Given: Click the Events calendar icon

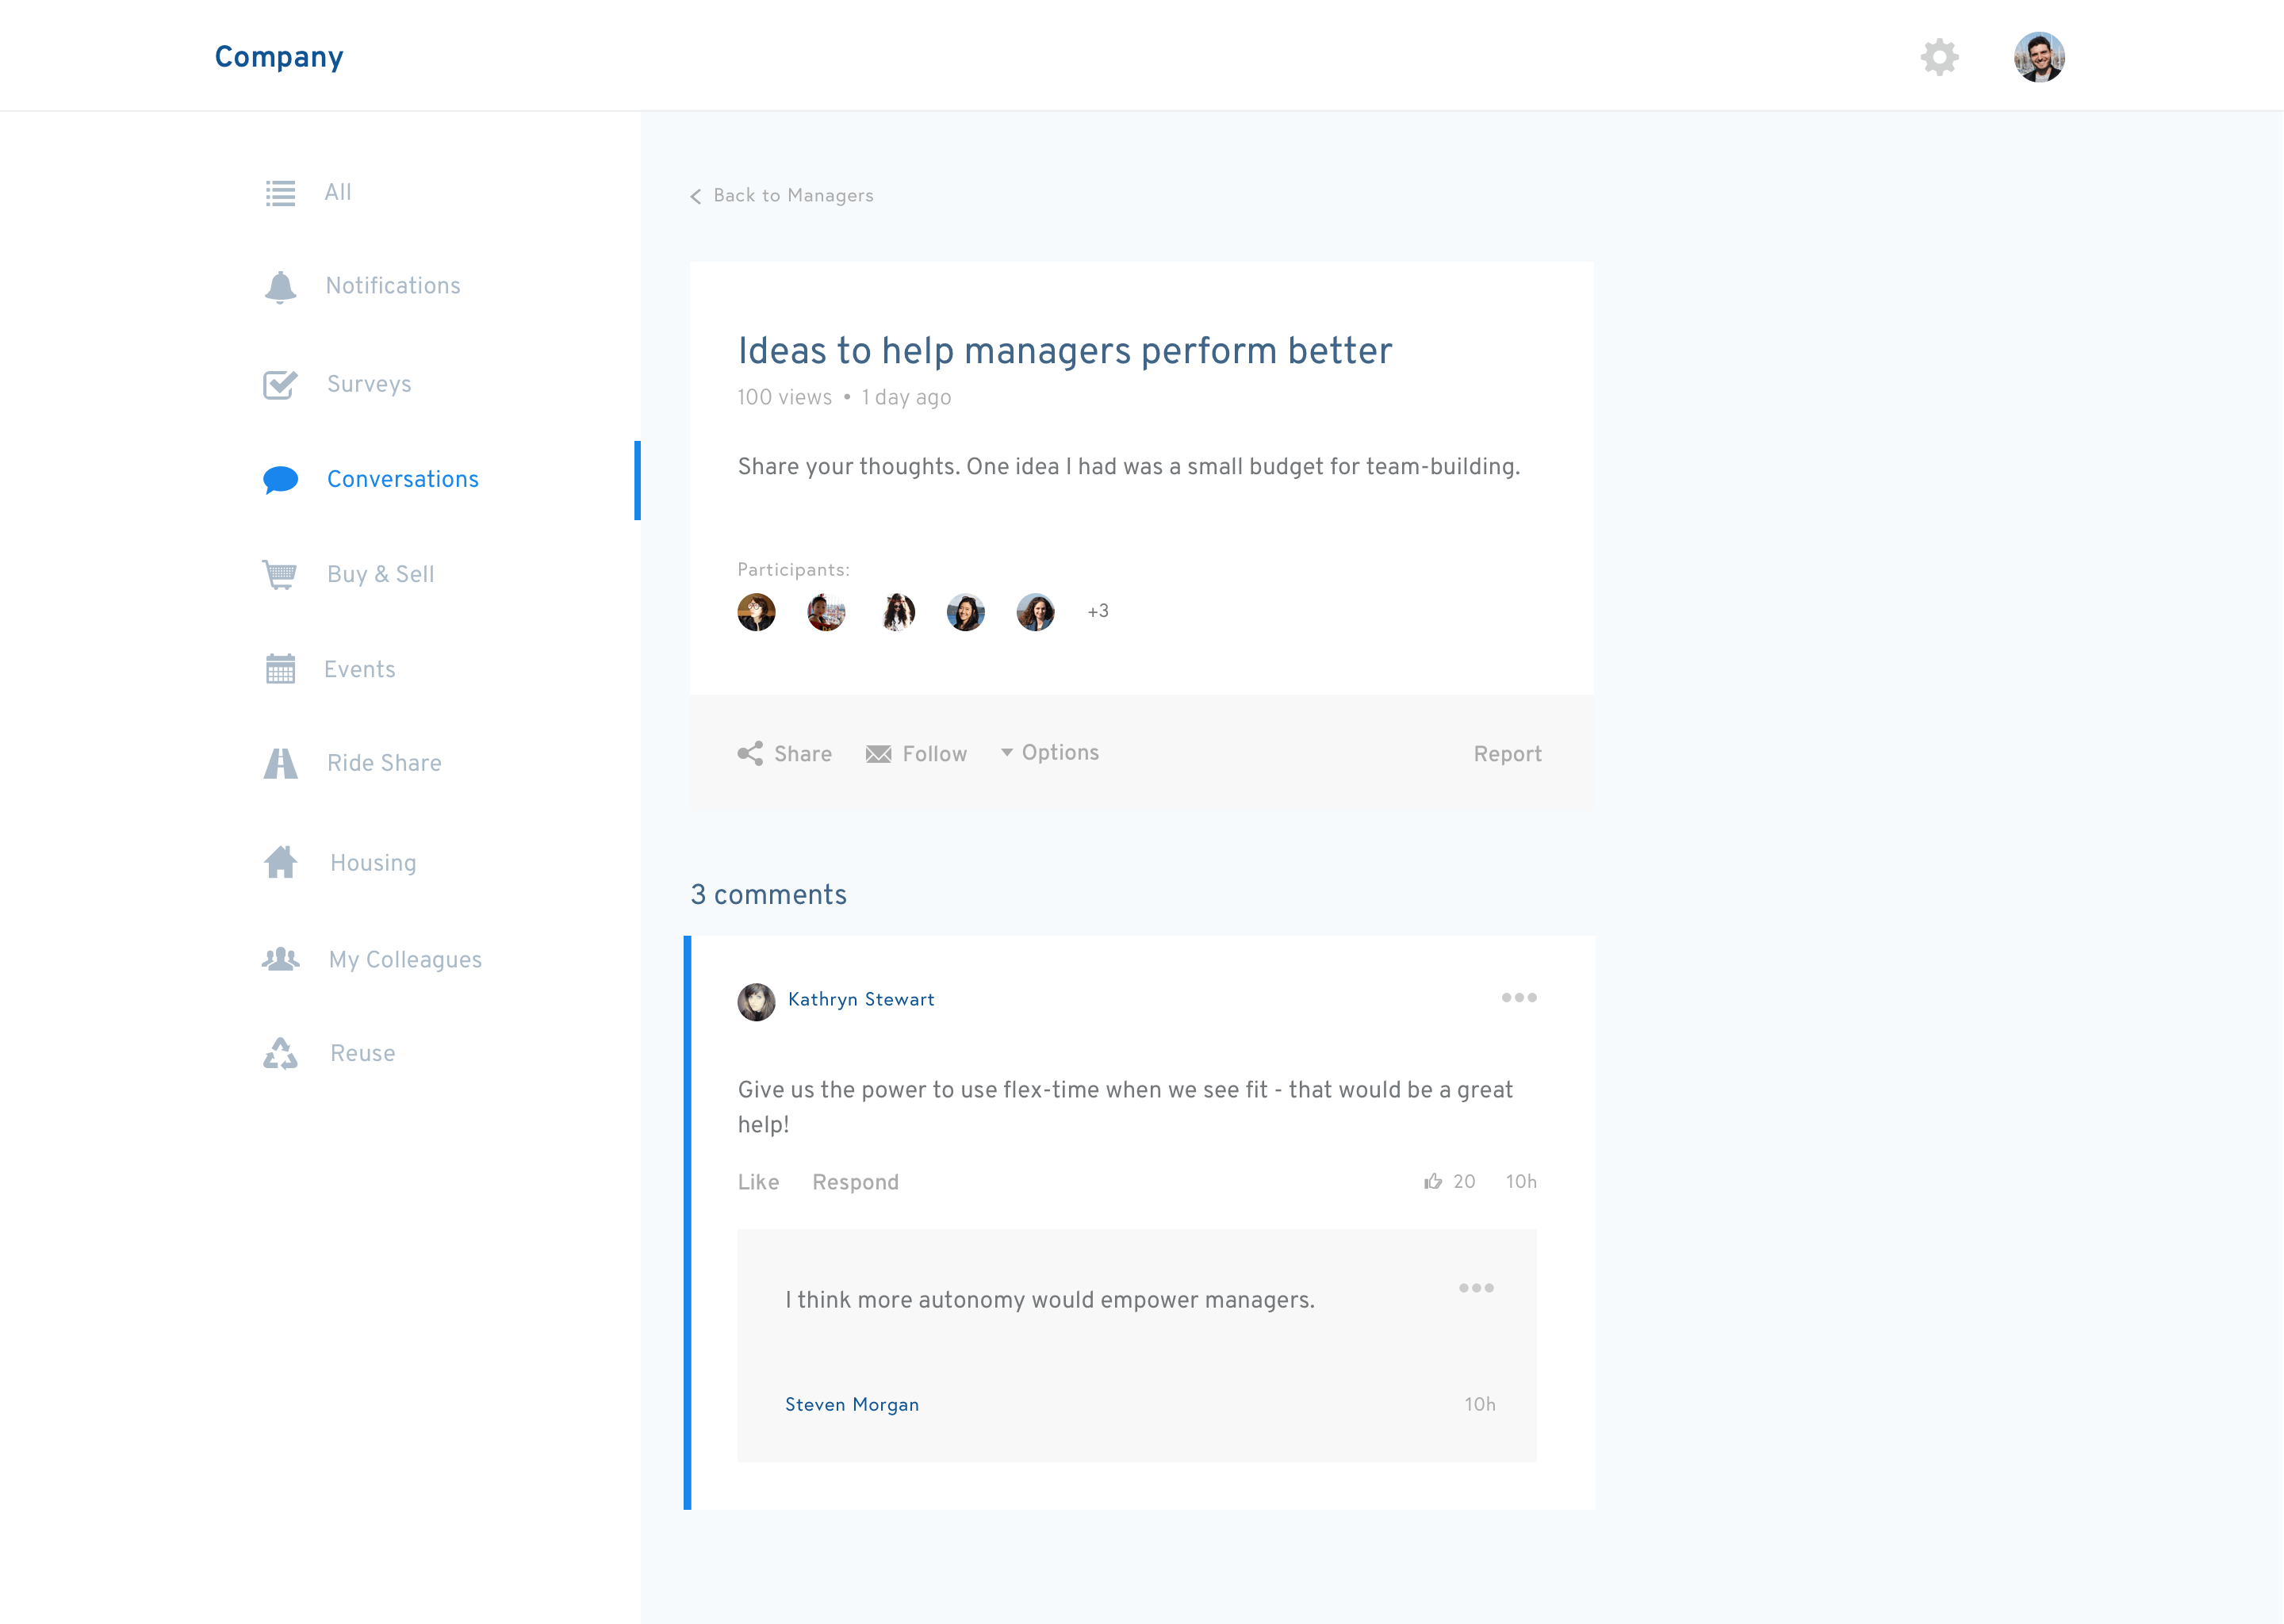Looking at the screenshot, I should [280, 669].
